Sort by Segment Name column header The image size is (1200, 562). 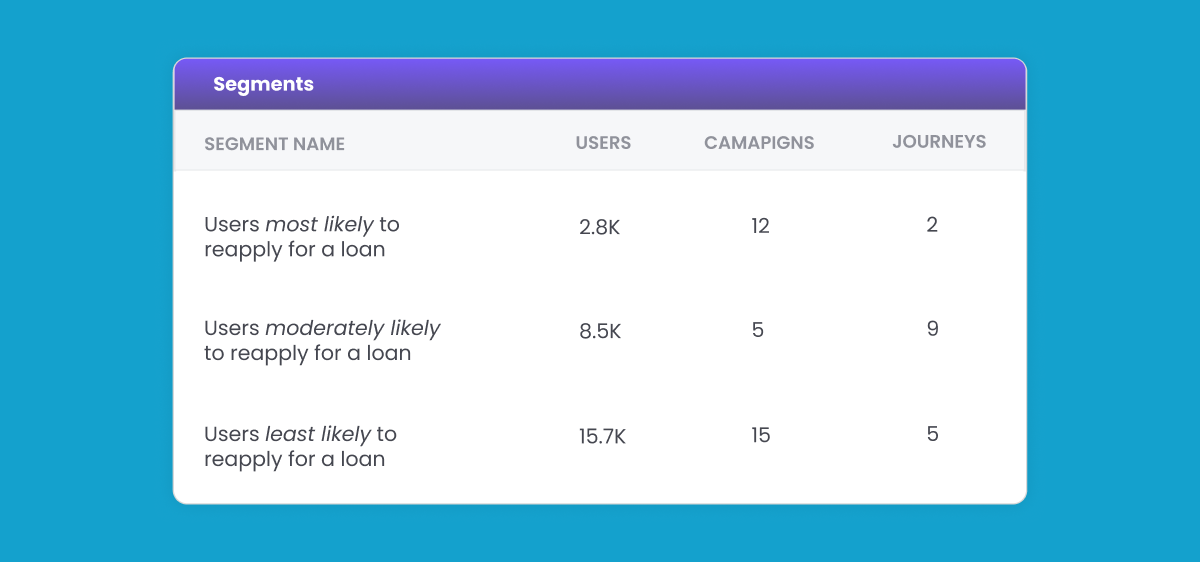click(x=274, y=144)
